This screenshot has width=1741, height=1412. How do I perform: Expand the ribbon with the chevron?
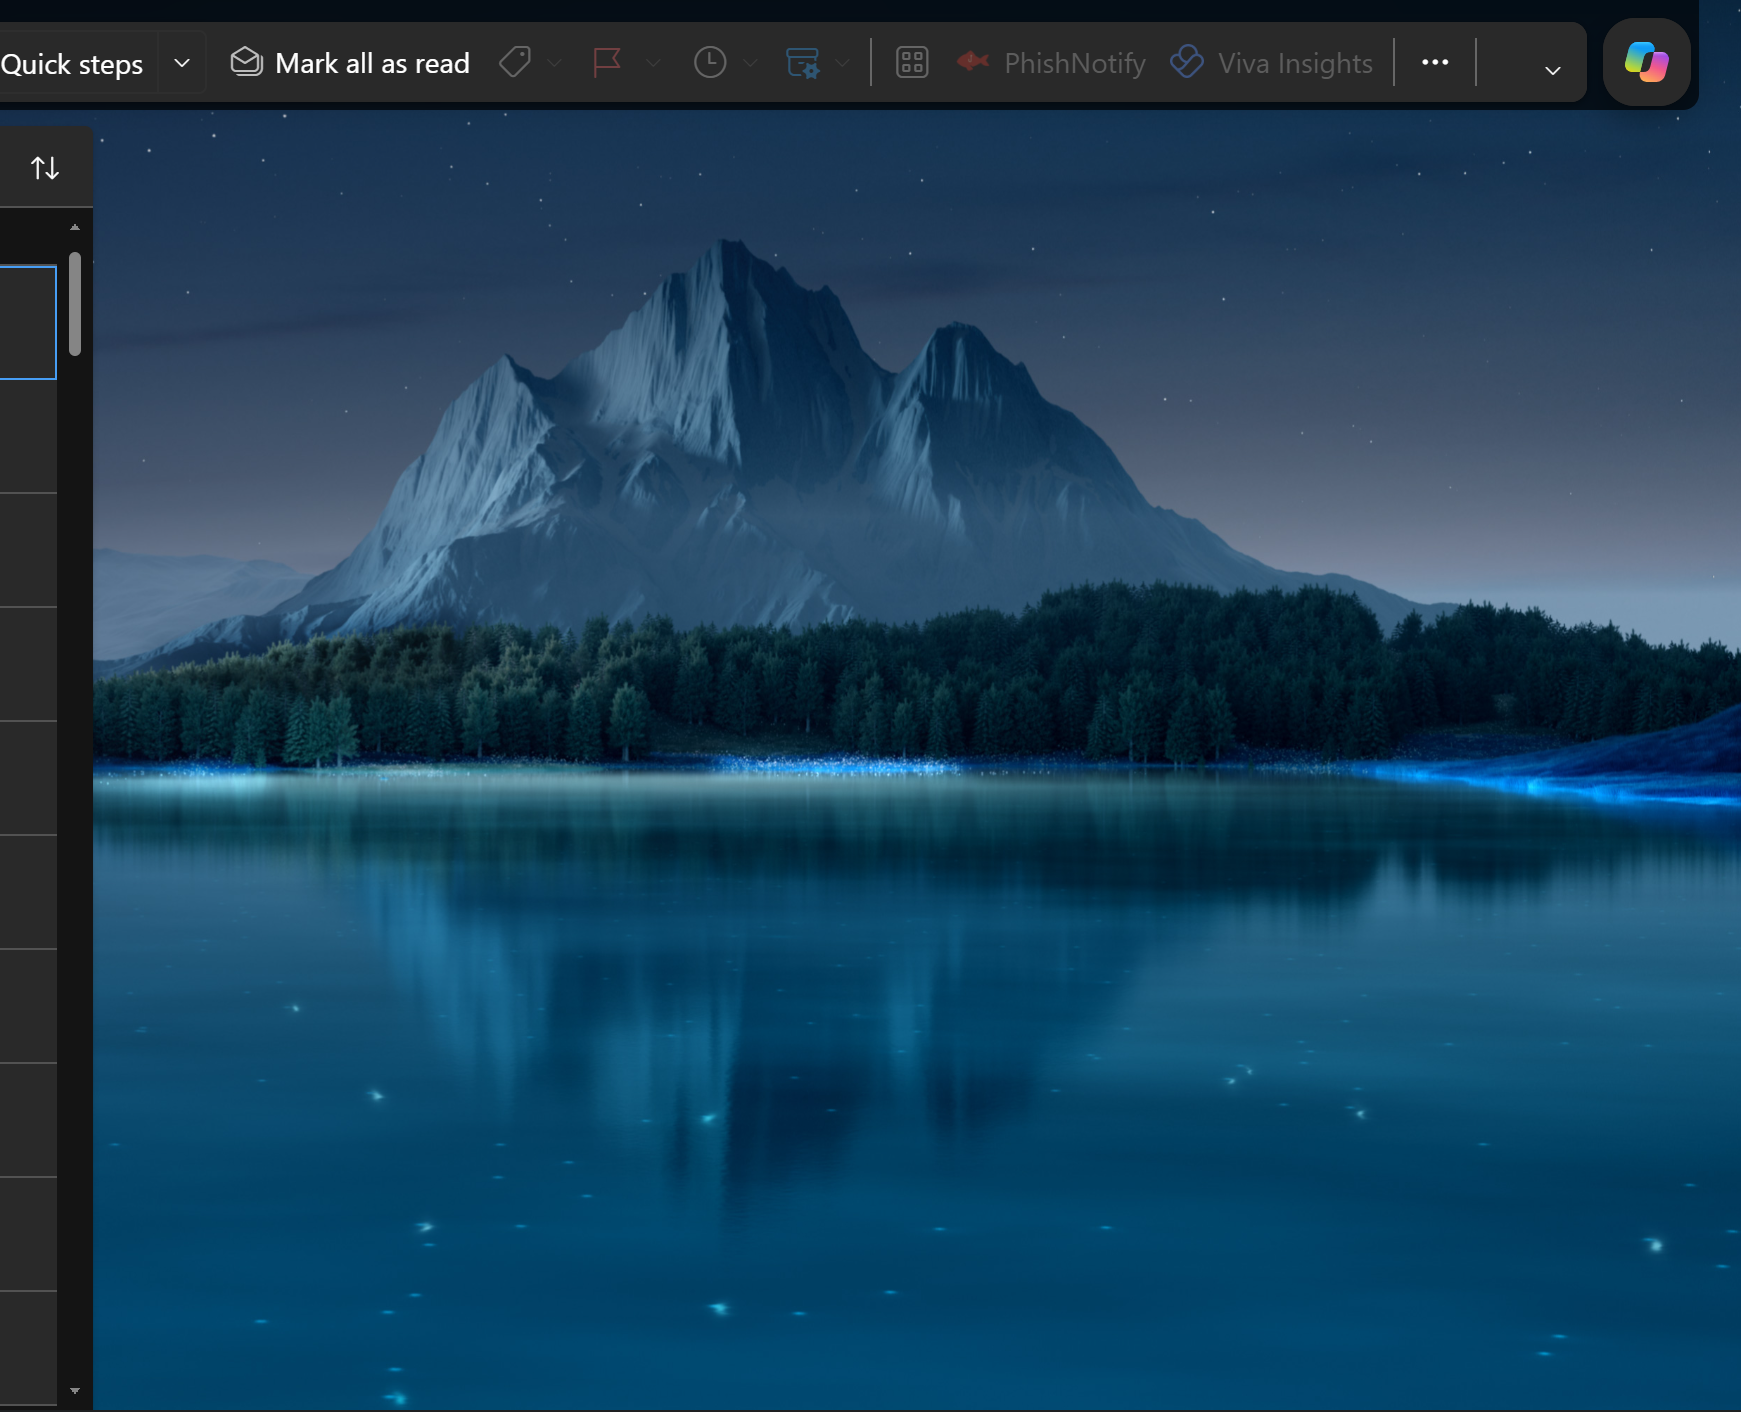(x=1552, y=70)
